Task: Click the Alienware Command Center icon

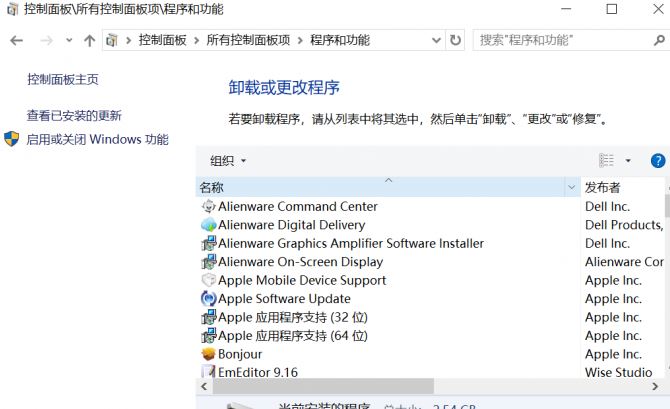Action: pyautogui.click(x=208, y=207)
